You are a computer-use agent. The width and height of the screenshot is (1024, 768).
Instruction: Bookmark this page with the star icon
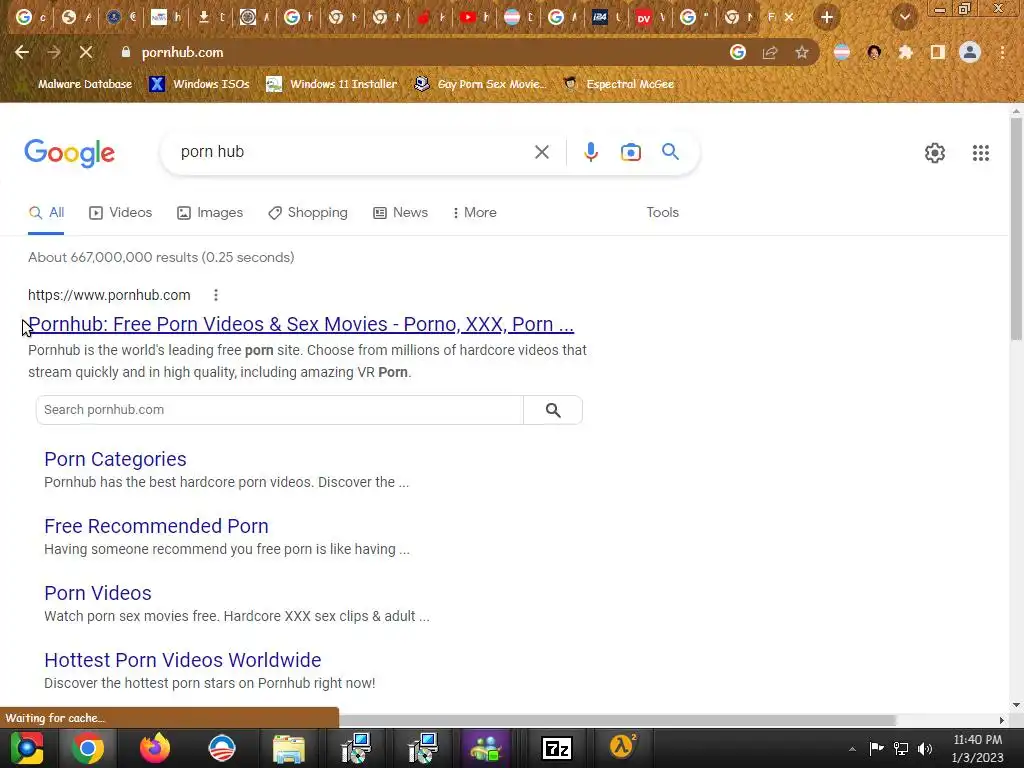[x=802, y=52]
